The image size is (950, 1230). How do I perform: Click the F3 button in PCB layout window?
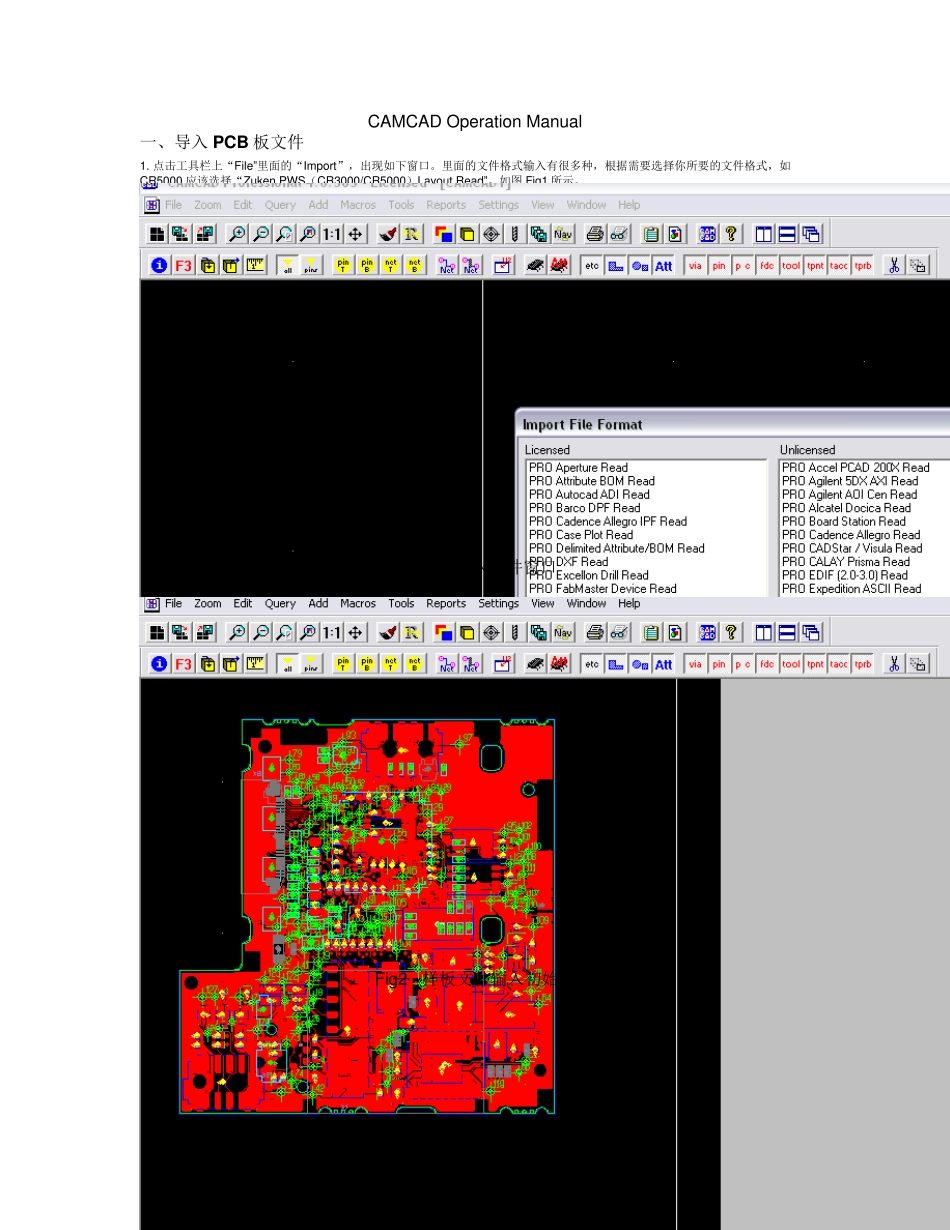click(183, 664)
